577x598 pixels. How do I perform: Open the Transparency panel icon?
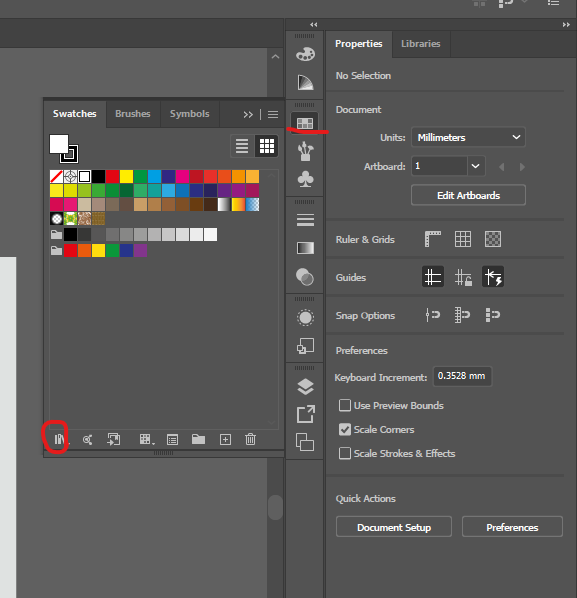305,276
